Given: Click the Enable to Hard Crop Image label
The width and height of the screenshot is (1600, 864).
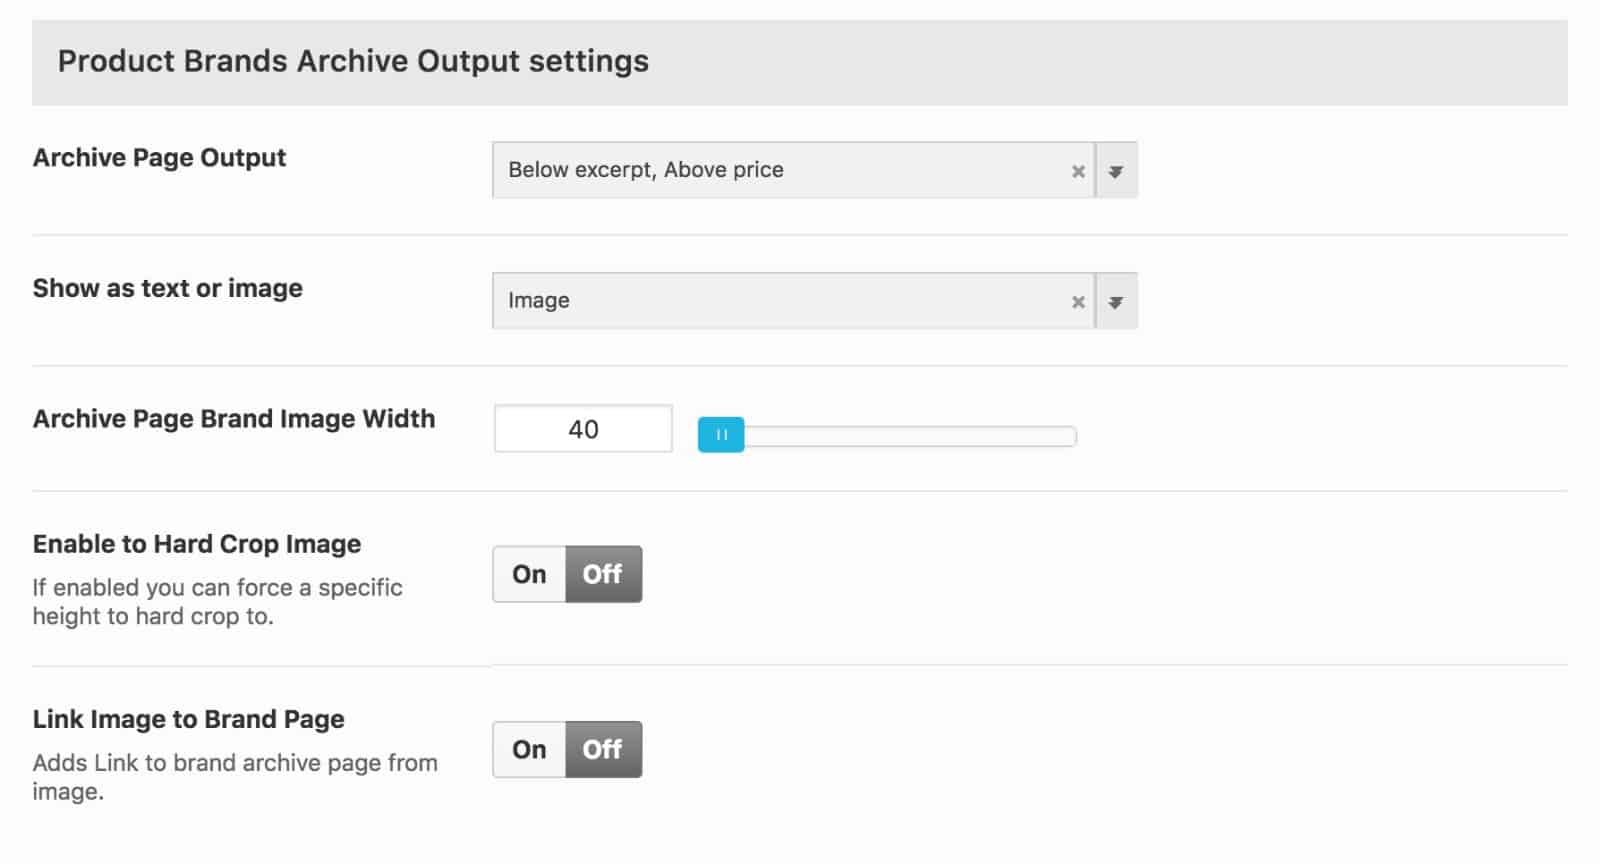Looking at the screenshot, I should point(197,544).
